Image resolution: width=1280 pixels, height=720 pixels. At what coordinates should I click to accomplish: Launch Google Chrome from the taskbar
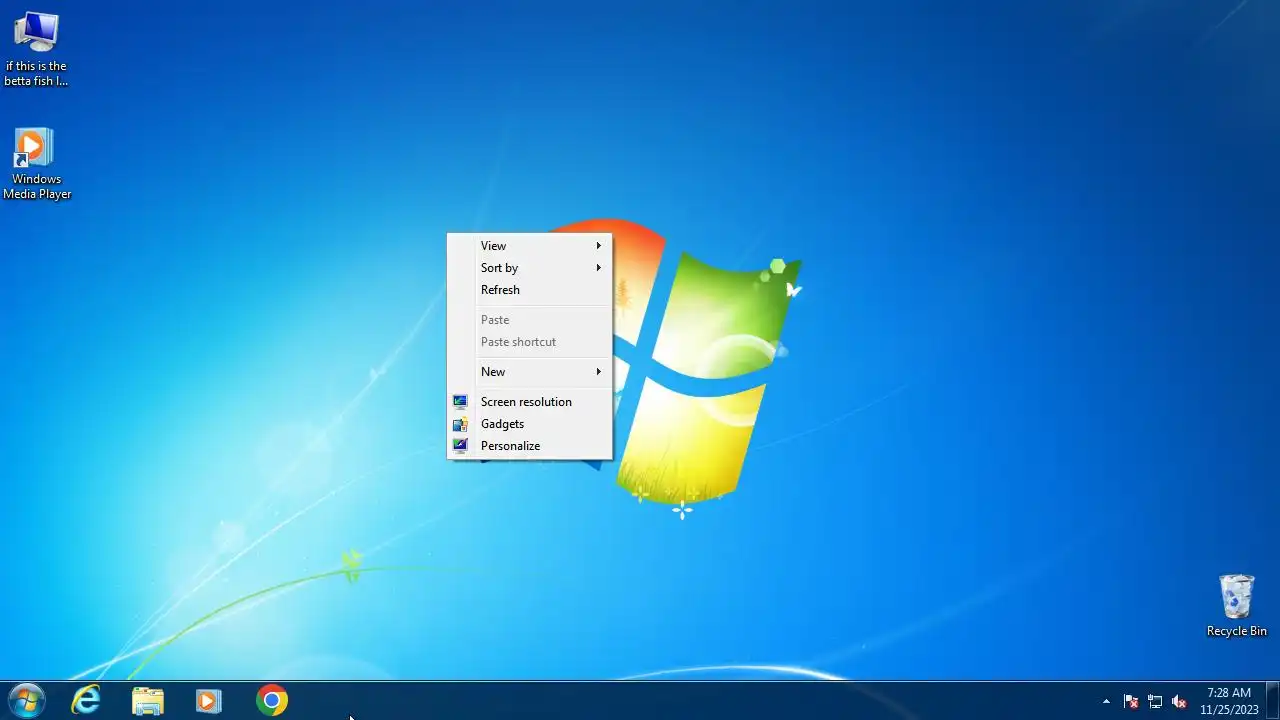coord(271,701)
